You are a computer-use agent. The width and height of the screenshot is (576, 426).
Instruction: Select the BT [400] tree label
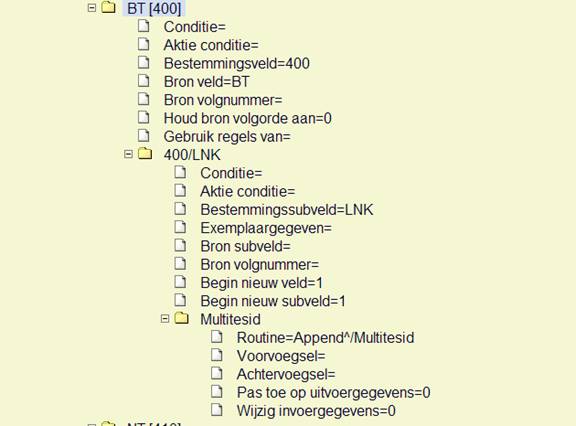154,8
